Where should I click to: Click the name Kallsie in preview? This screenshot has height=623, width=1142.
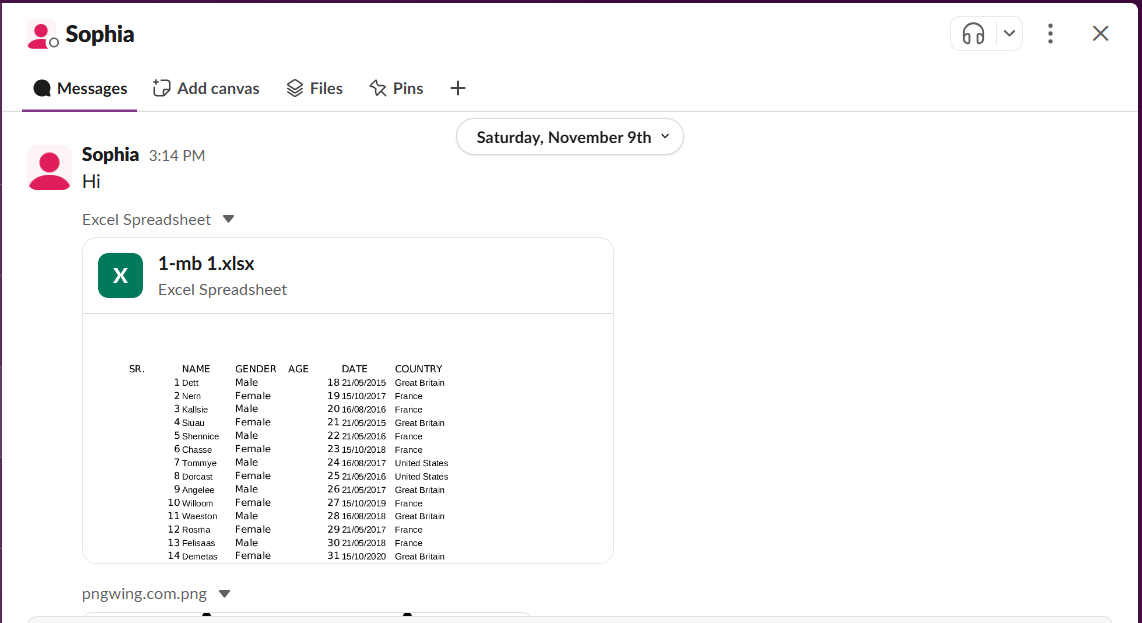[x=195, y=410]
